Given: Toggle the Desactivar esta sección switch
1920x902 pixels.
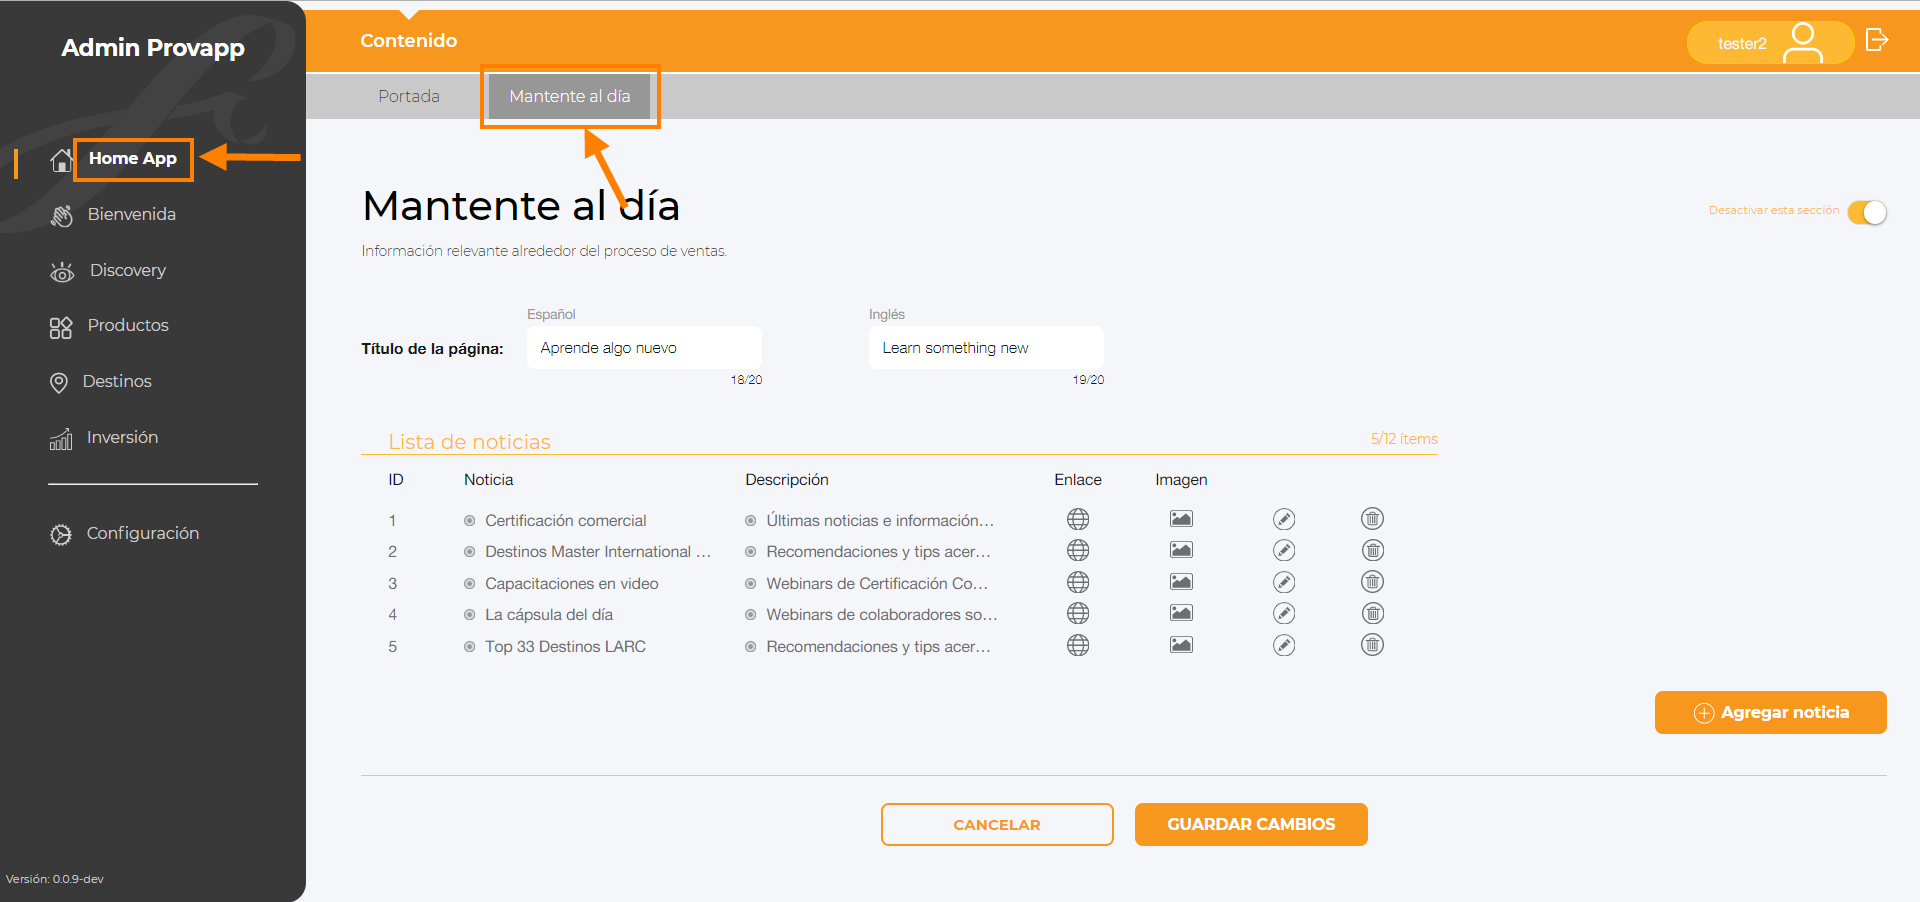Looking at the screenshot, I should (x=1867, y=212).
